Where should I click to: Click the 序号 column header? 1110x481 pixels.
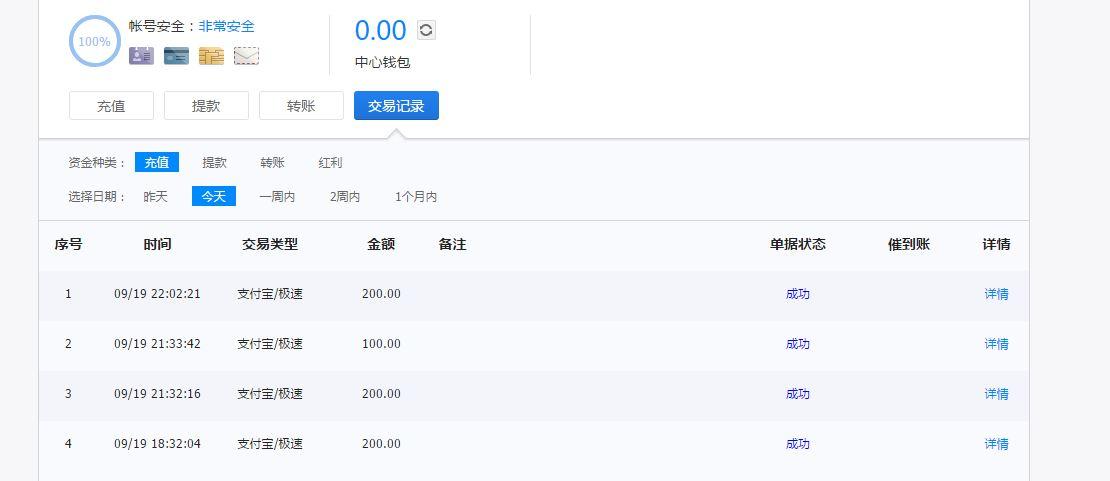(x=68, y=244)
